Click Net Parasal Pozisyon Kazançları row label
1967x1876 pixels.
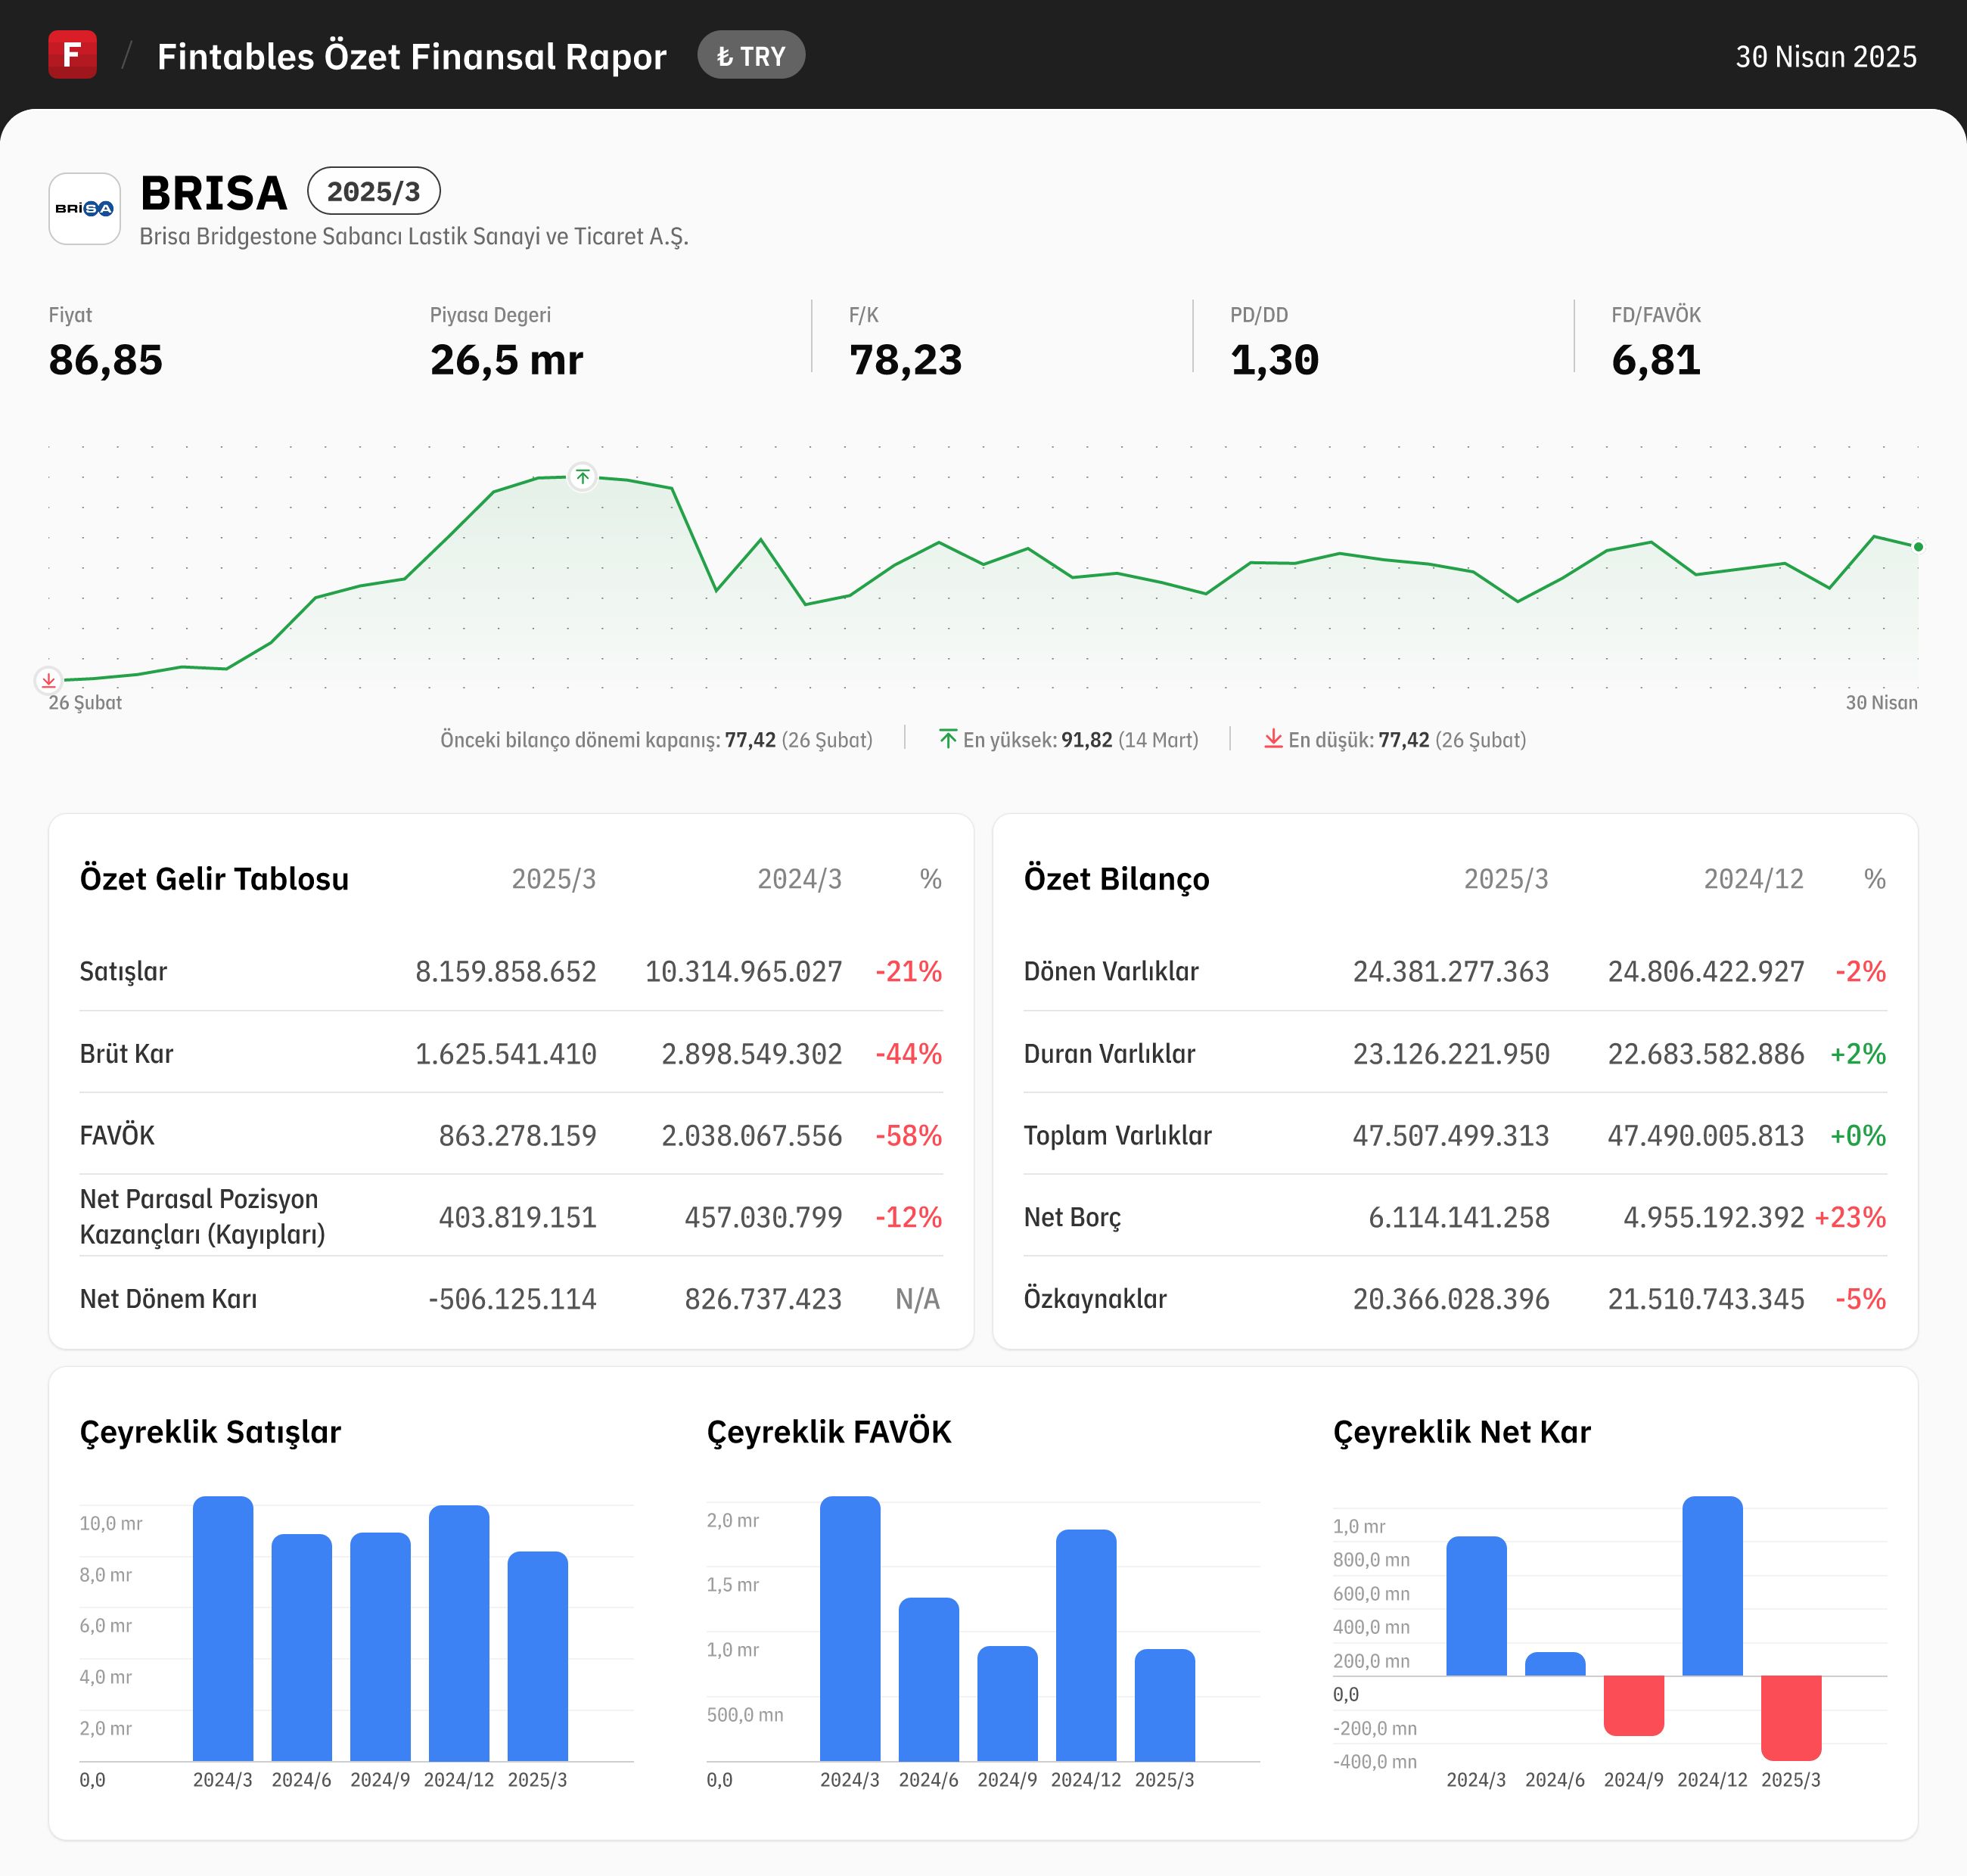203,1216
